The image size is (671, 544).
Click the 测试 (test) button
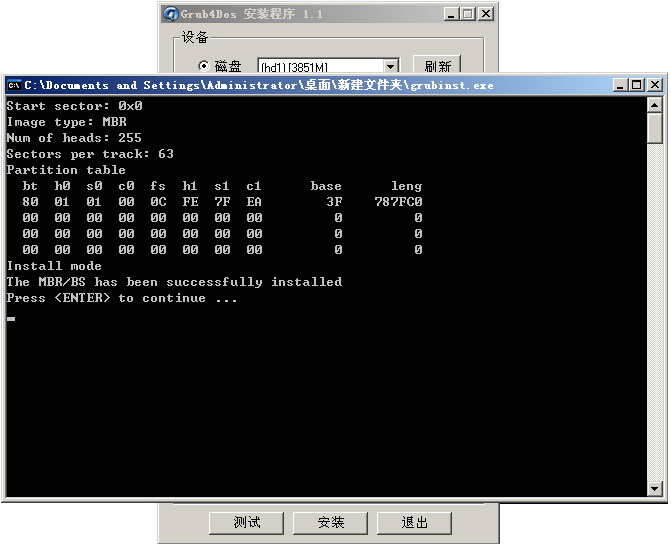247,522
